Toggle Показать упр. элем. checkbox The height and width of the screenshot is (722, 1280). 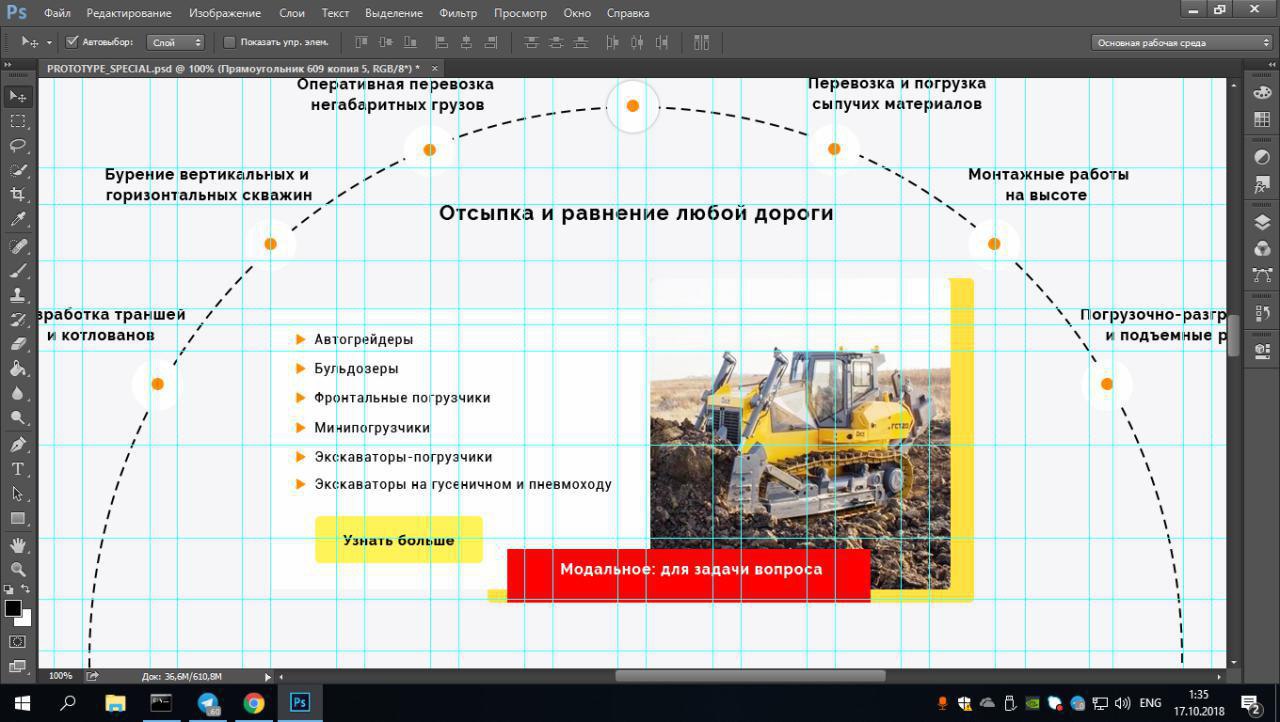[229, 42]
